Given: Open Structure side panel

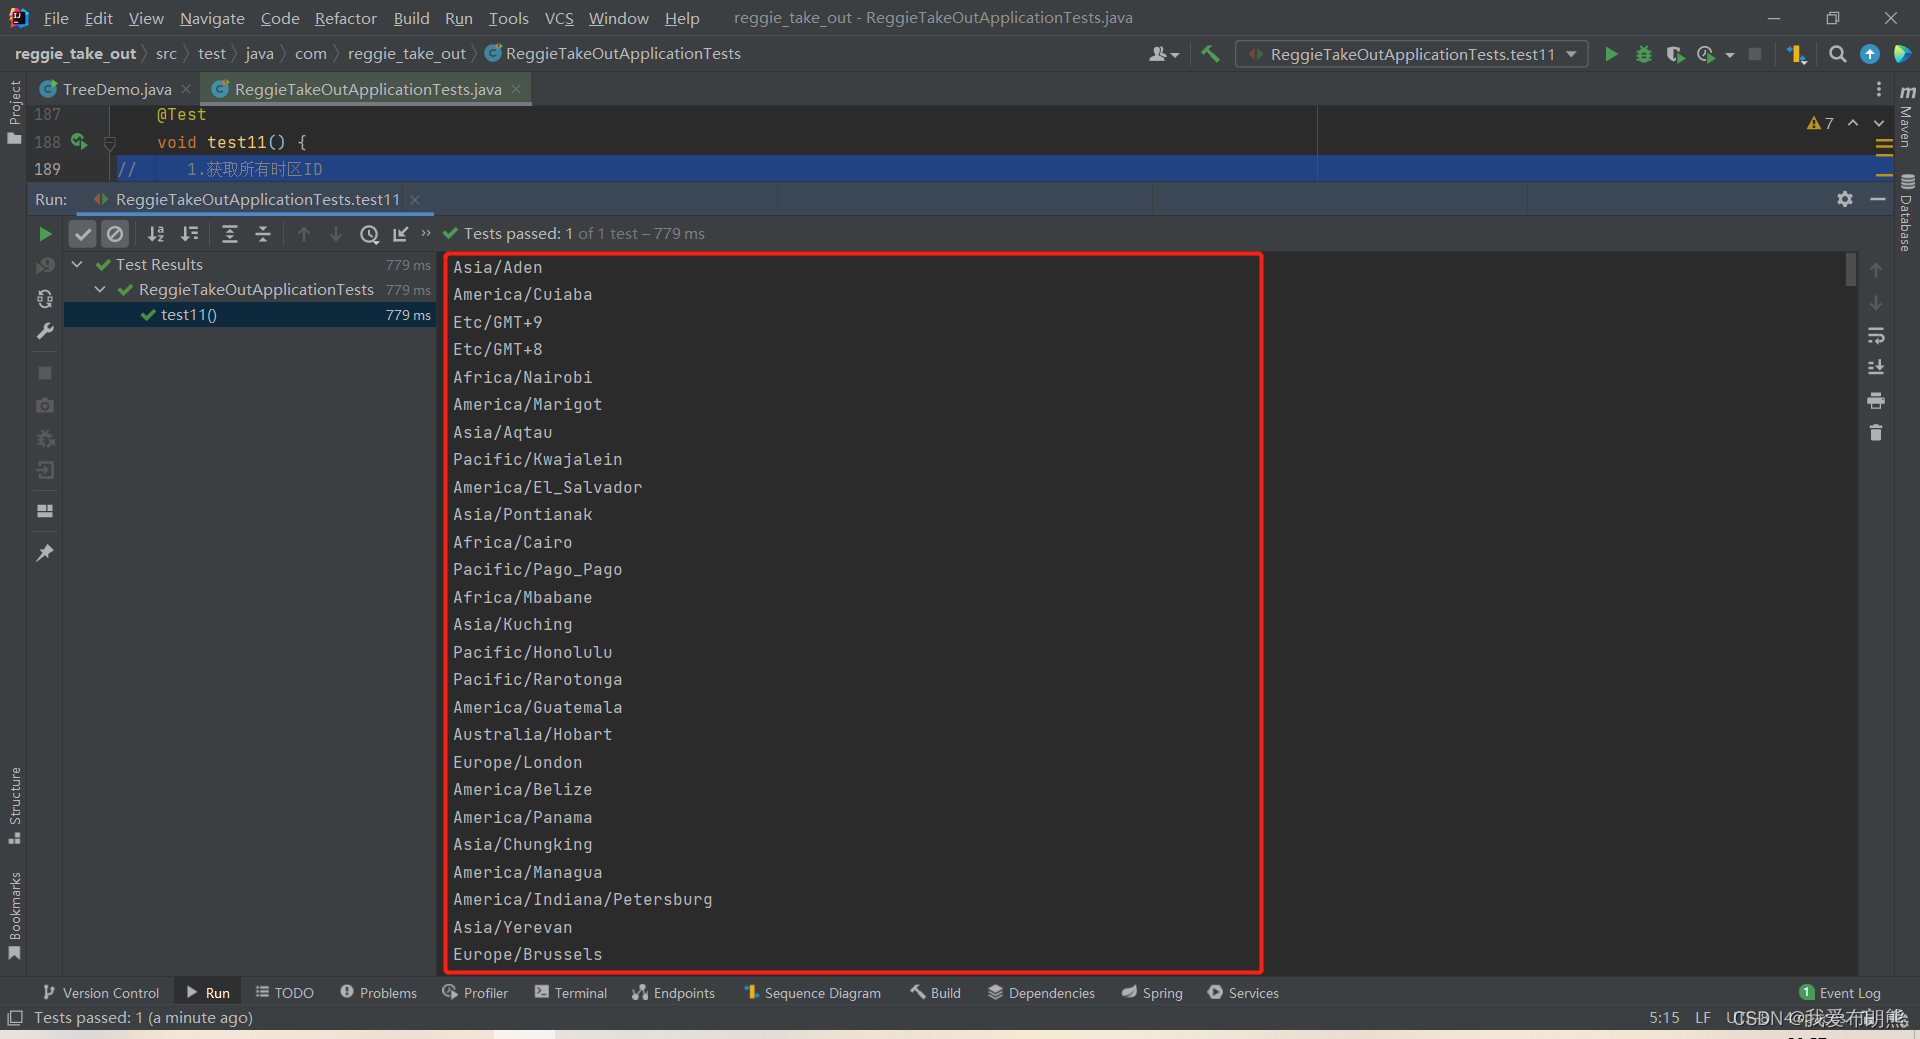Looking at the screenshot, I should (14, 805).
